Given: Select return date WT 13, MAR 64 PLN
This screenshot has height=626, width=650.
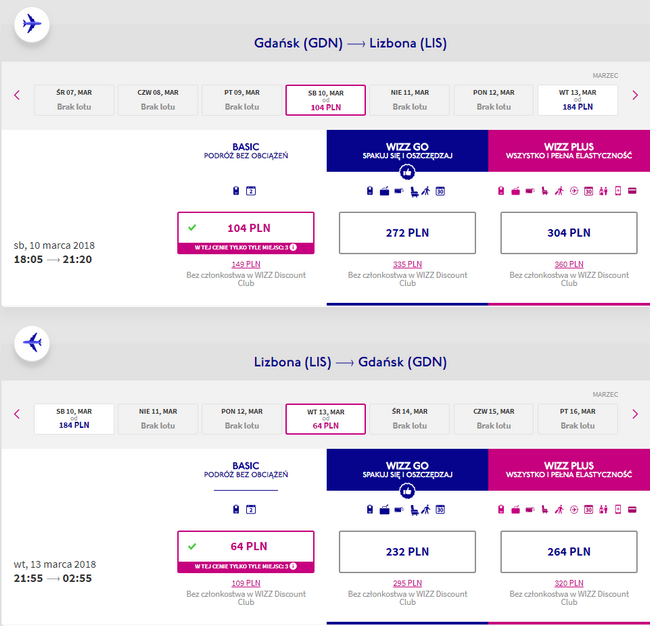Looking at the screenshot, I should [325, 419].
